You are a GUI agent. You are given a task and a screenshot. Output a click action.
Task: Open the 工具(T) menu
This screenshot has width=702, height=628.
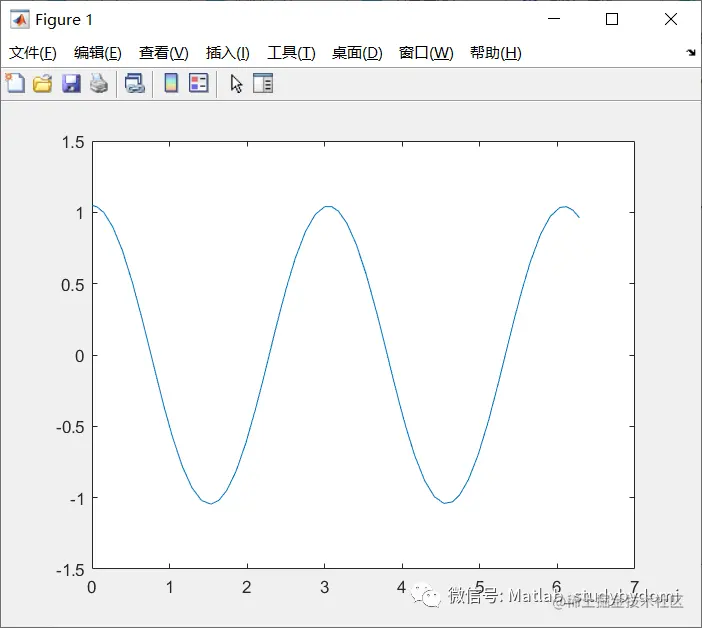click(291, 53)
